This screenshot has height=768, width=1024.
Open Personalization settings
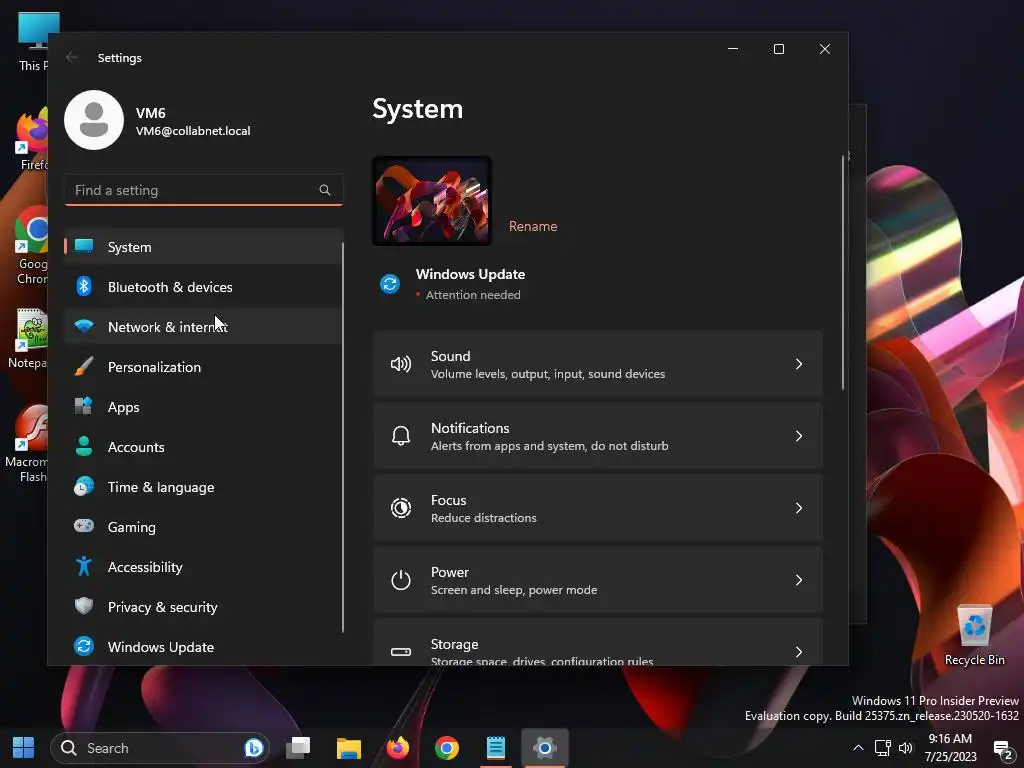(203, 367)
